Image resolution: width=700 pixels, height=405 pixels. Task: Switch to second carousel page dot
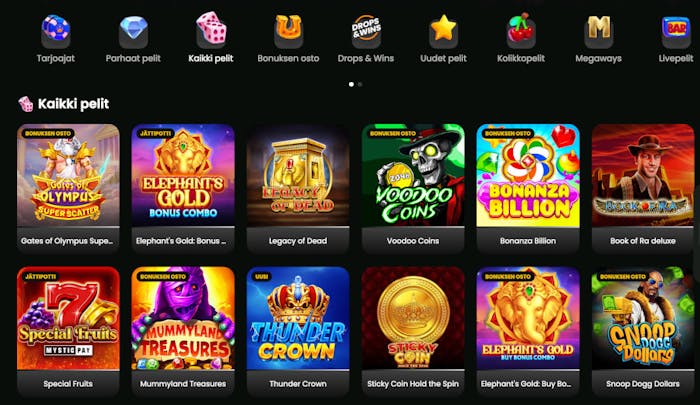(x=360, y=84)
